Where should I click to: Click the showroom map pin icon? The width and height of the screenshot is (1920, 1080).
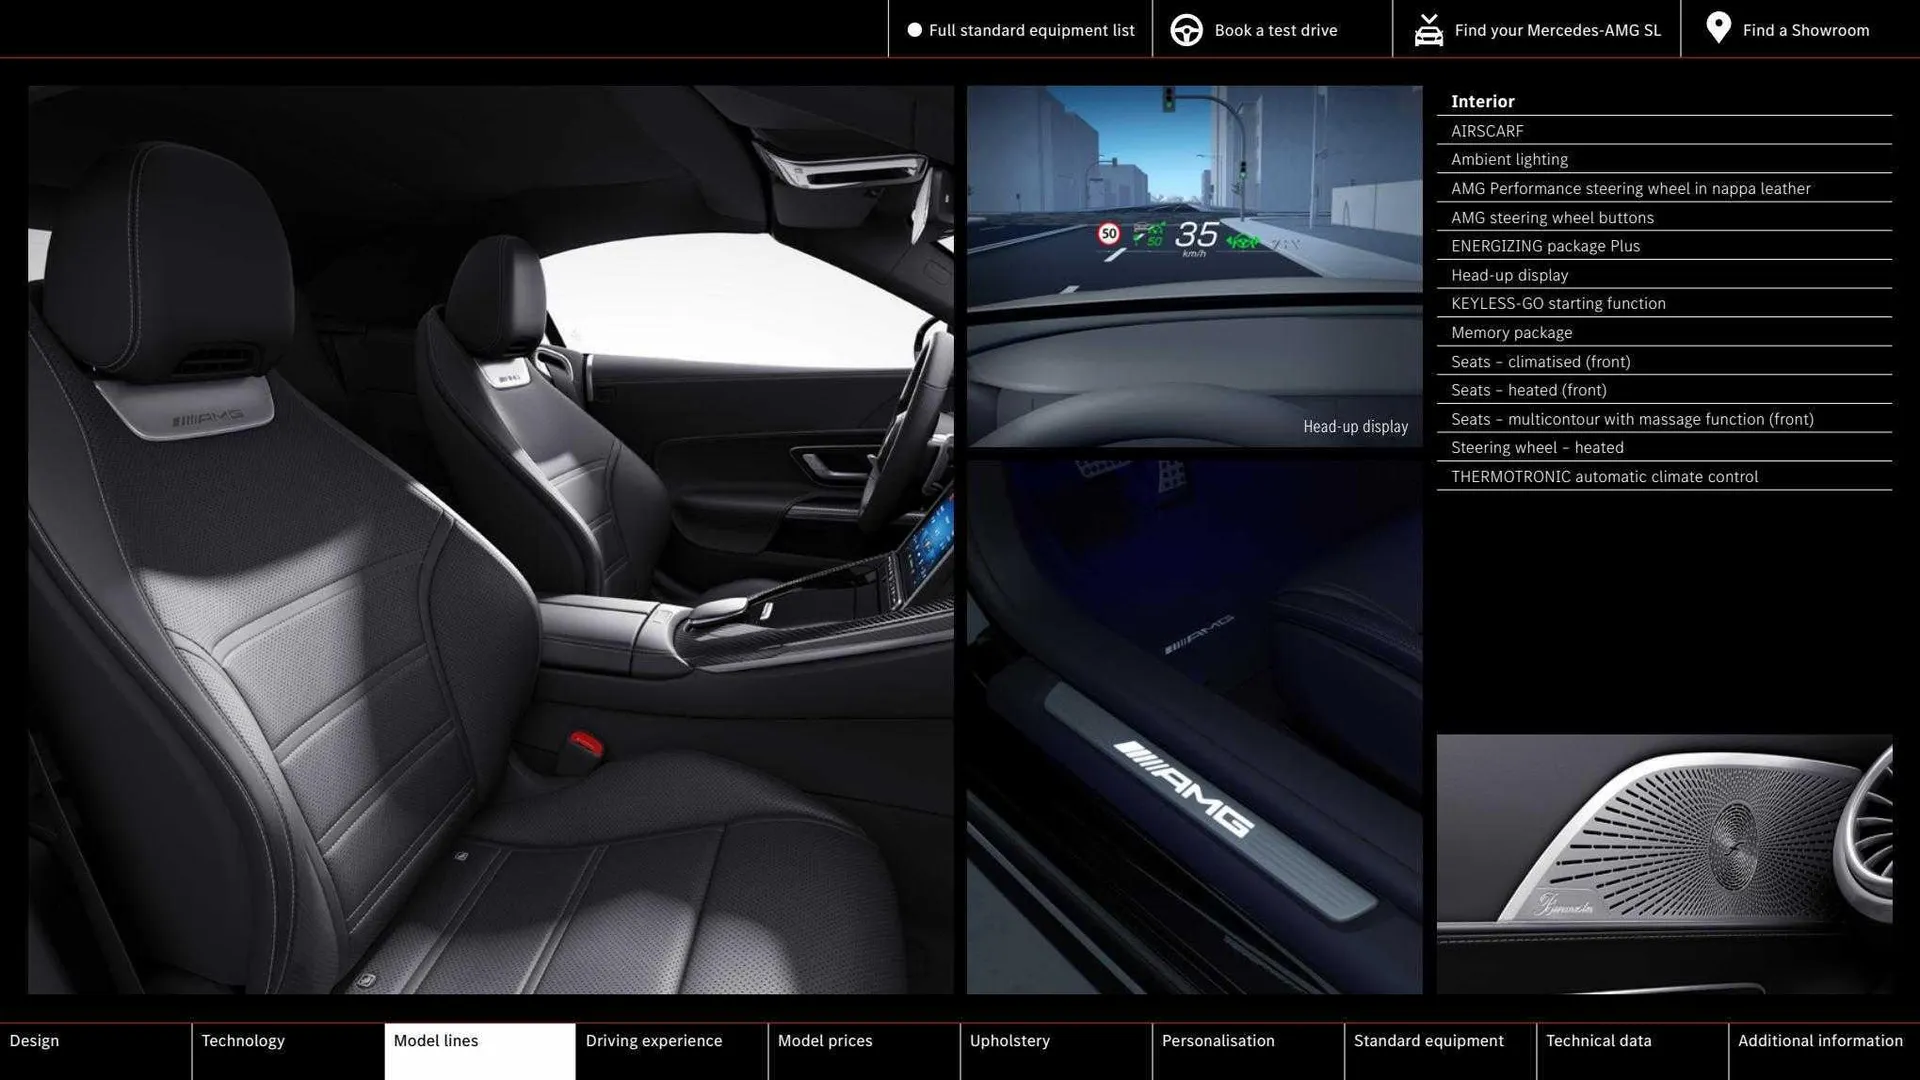coord(1718,28)
